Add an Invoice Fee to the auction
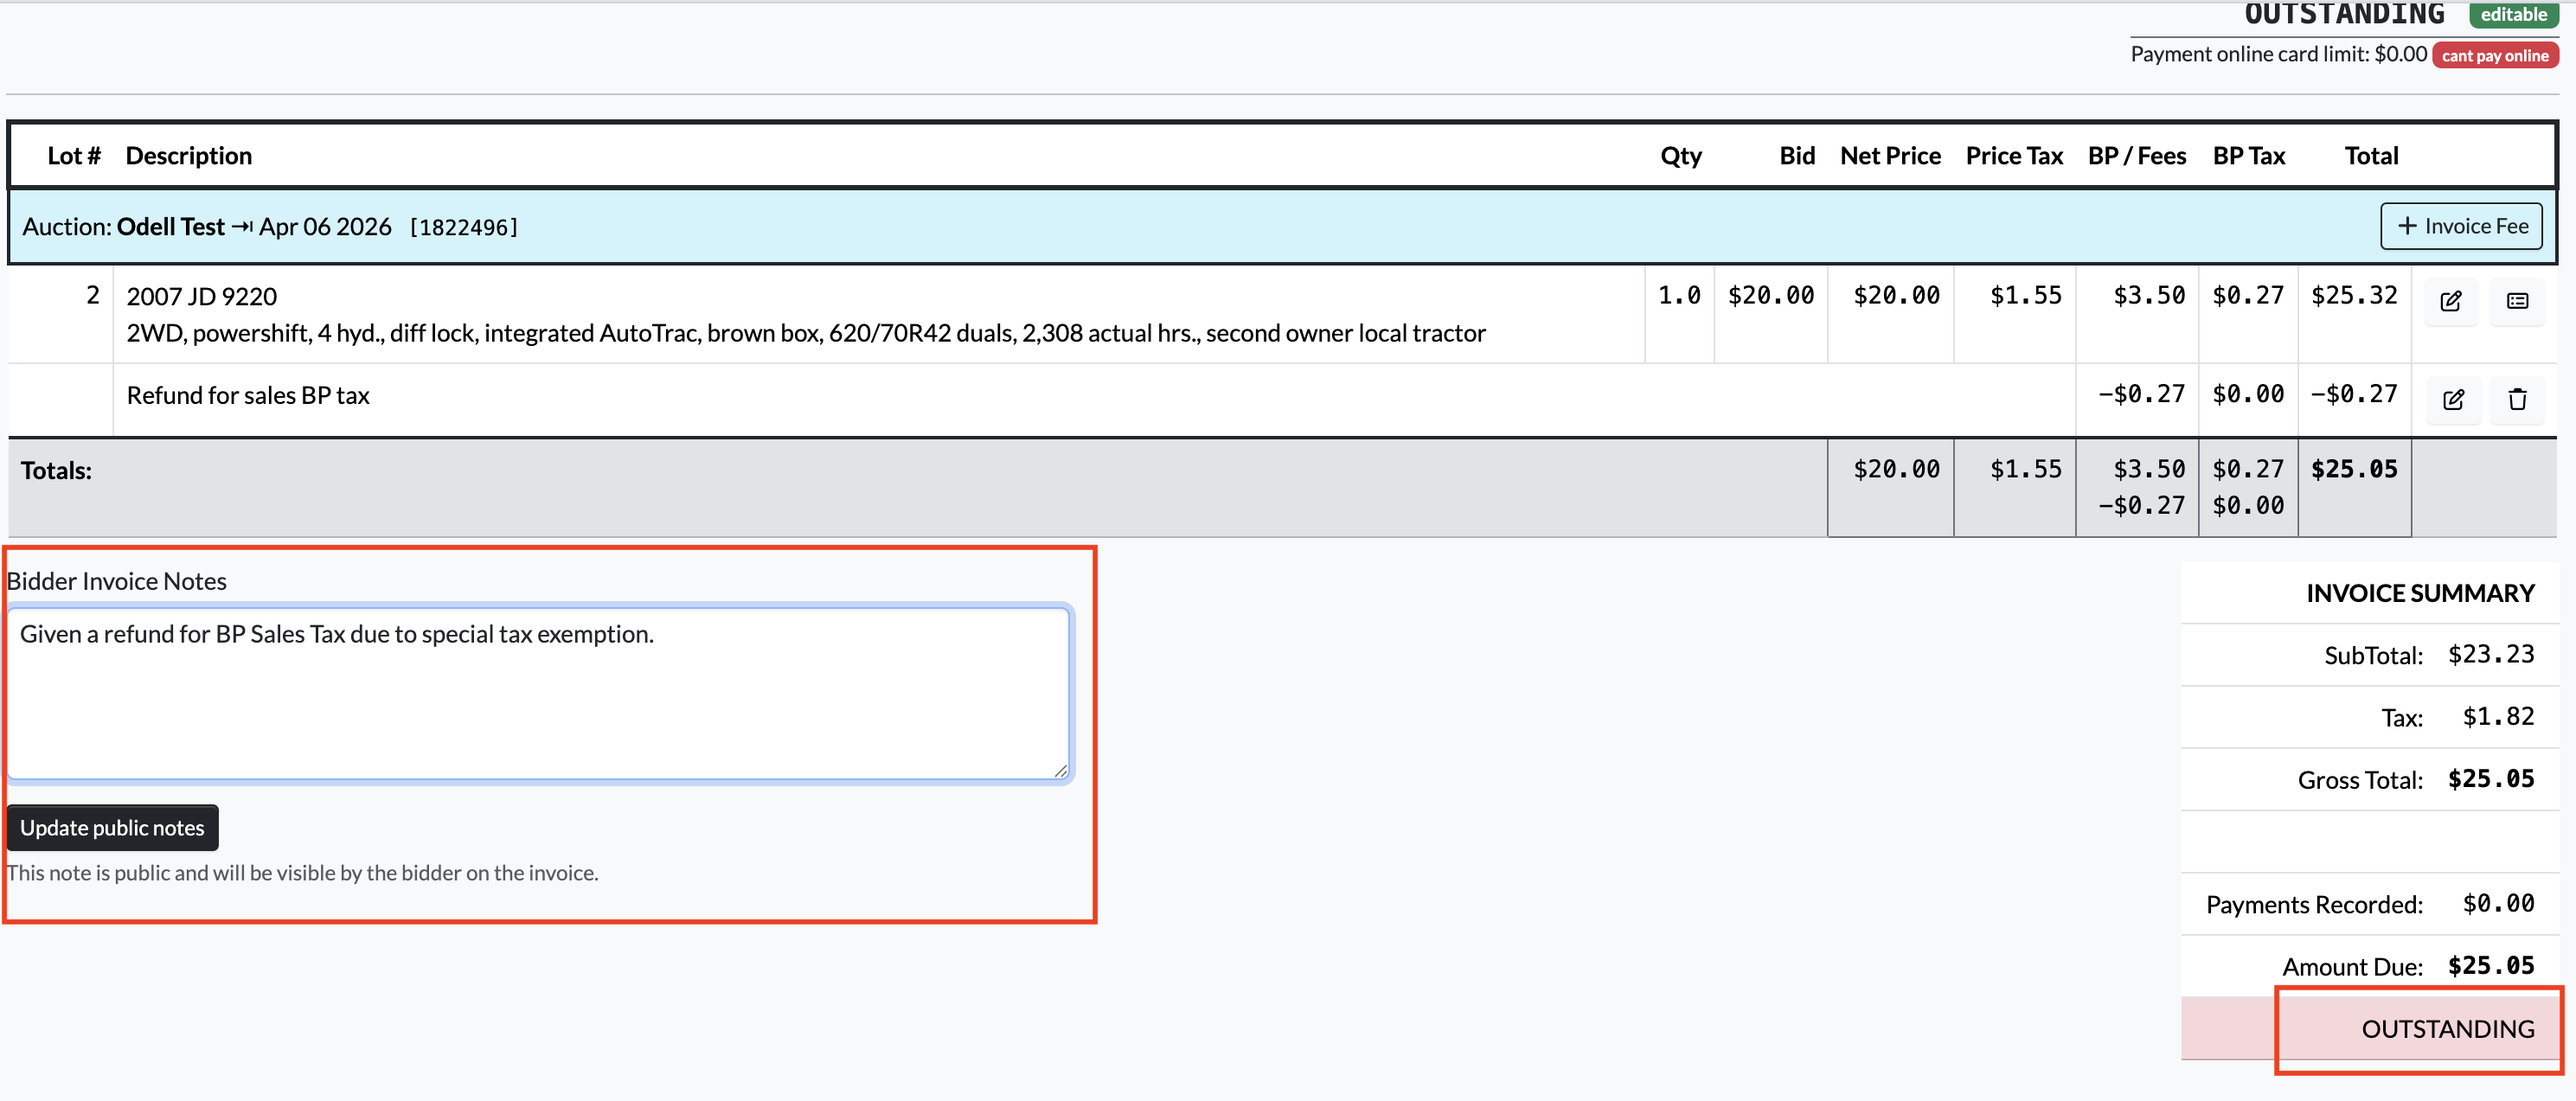This screenshot has height=1101, width=2576. pyautogui.click(x=2461, y=226)
